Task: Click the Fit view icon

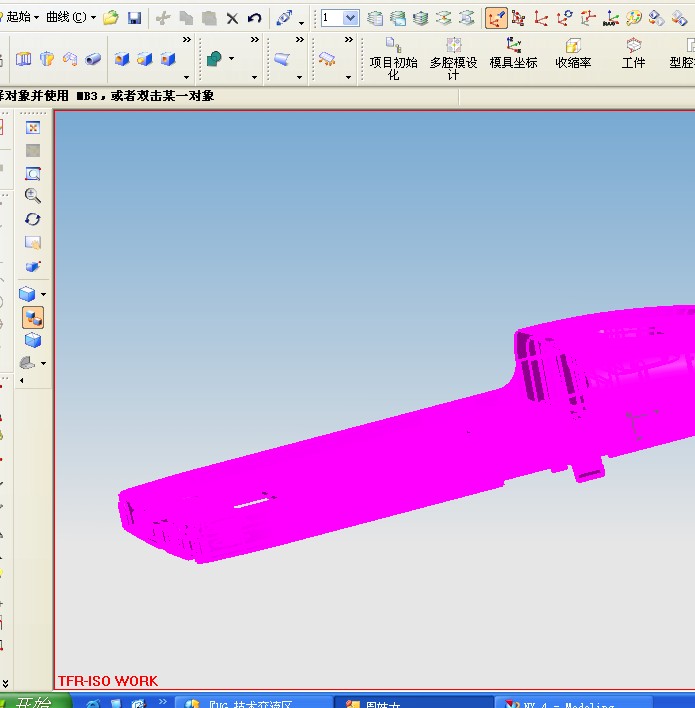Action: click(33, 128)
